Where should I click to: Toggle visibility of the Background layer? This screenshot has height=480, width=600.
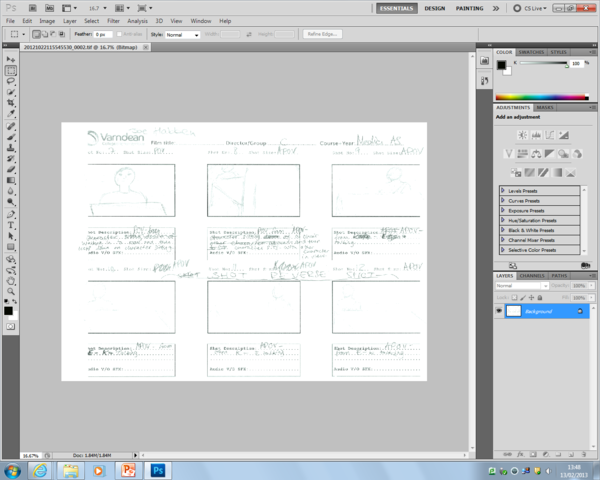click(499, 311)
